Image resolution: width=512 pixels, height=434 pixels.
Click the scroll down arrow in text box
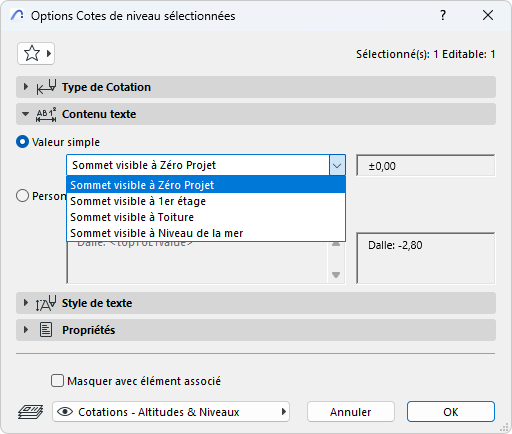pos(336,275)
